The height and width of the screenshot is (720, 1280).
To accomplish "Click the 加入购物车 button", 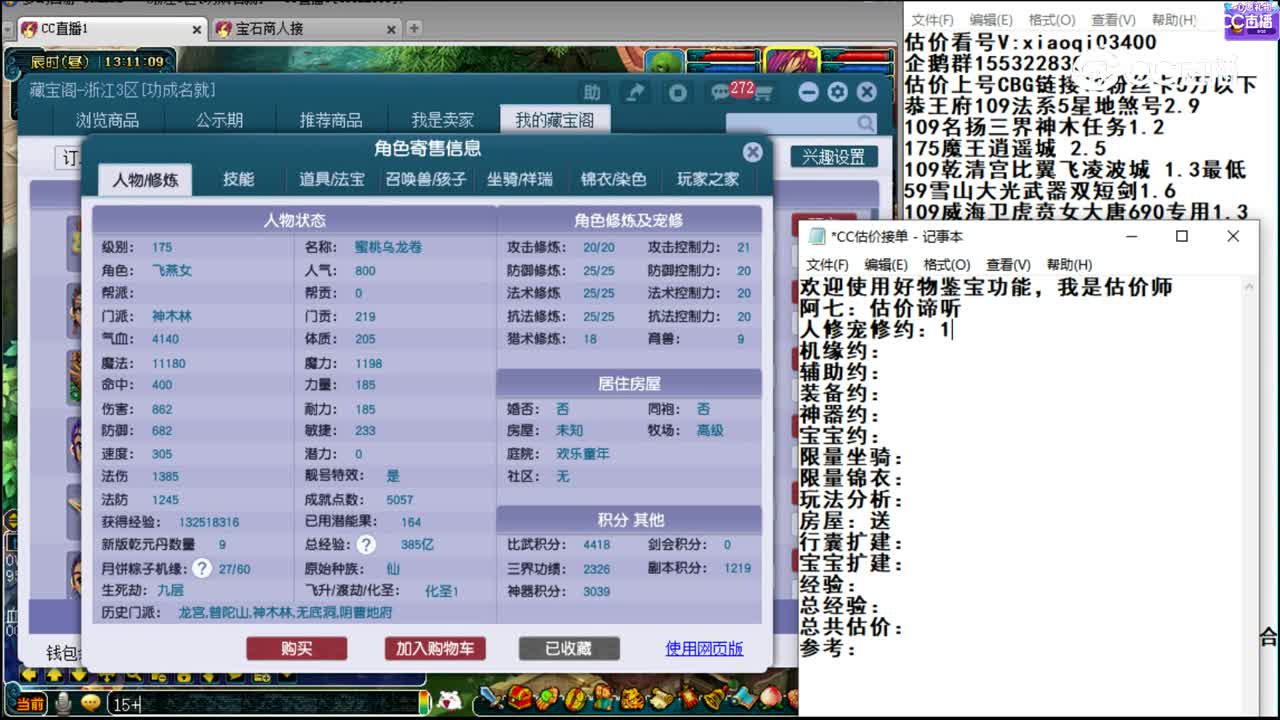I will 435,648.
